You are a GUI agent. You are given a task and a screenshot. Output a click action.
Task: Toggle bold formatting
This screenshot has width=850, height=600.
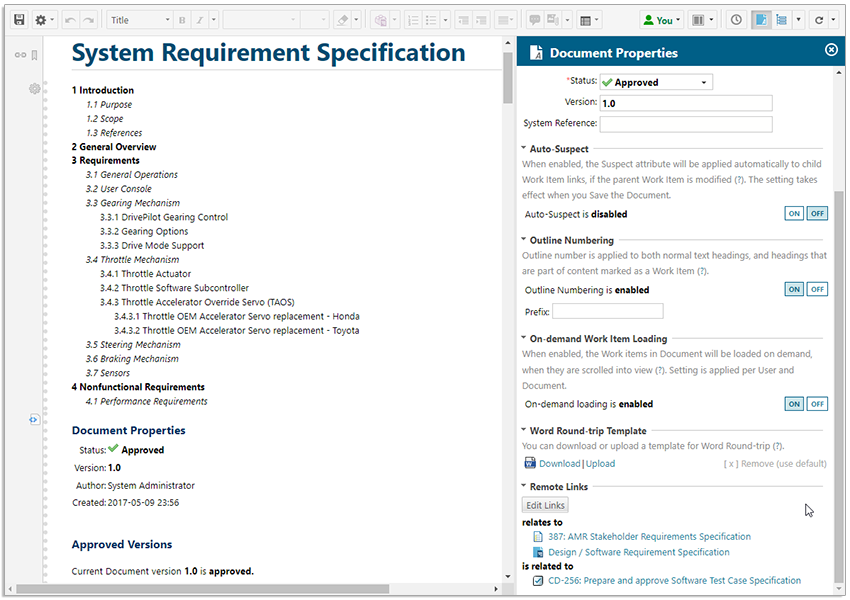(182, 20)
